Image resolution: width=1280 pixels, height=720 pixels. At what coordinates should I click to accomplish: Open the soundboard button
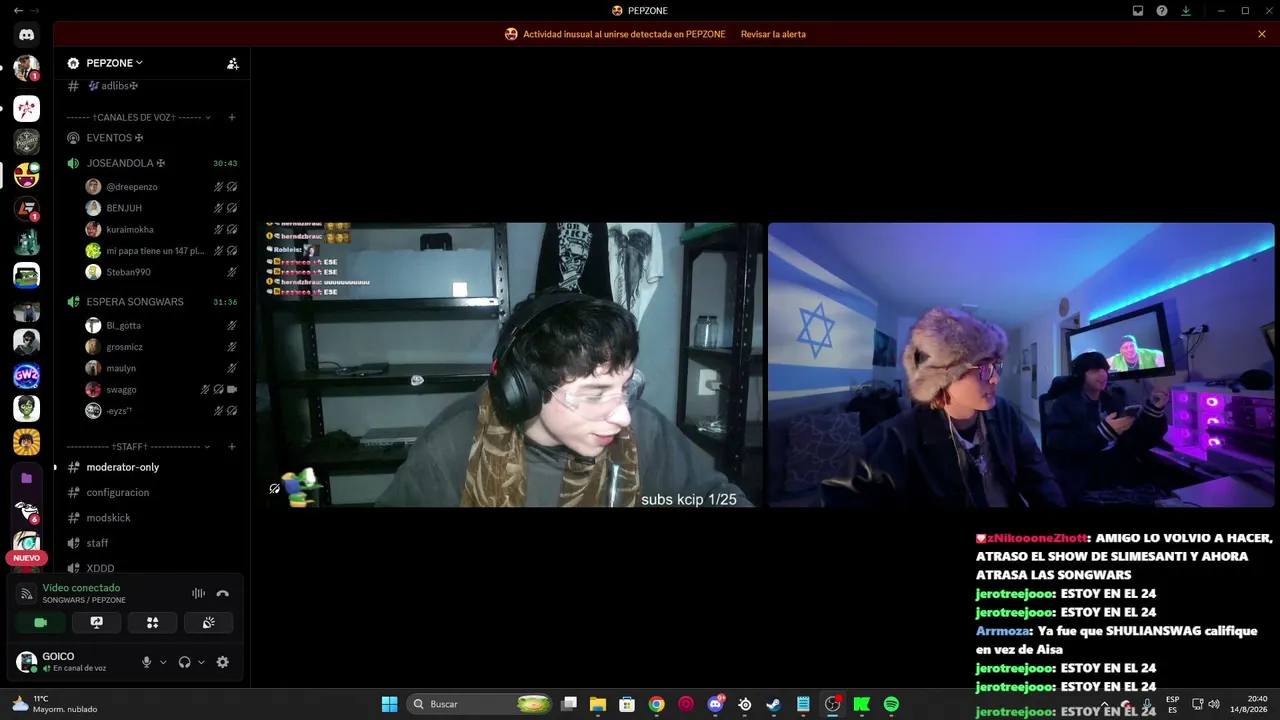(208, 622)
